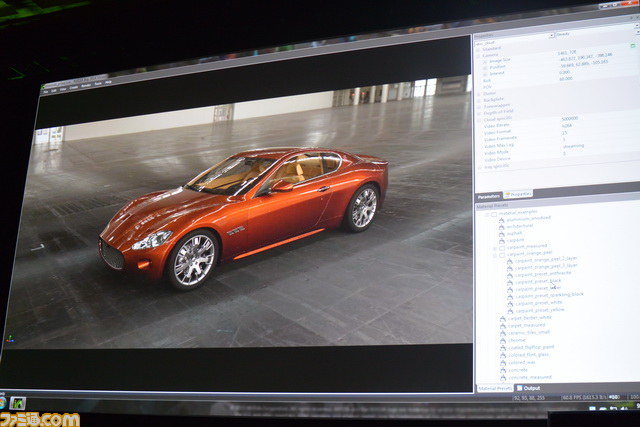
Task: Click the carpaint_preset_yellow icon
Action: tap(510, 311)
